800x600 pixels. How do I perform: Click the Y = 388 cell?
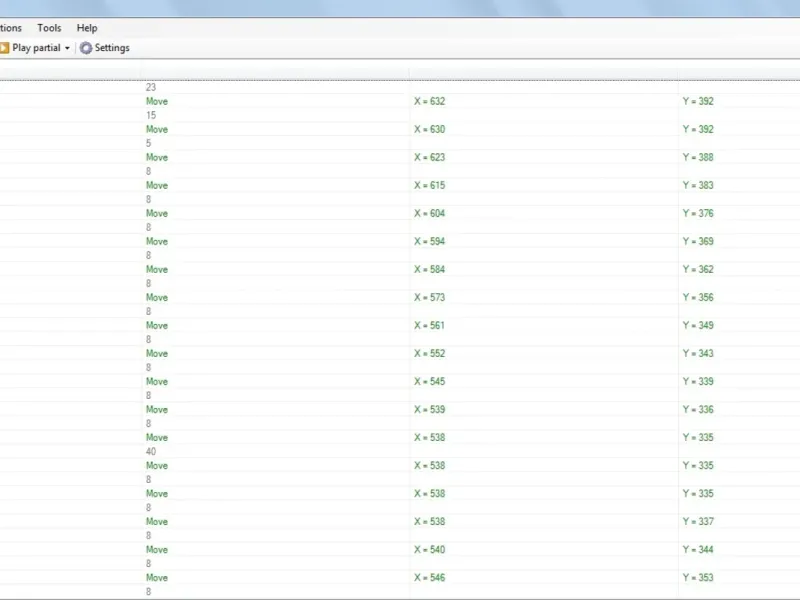click(698, 157)
